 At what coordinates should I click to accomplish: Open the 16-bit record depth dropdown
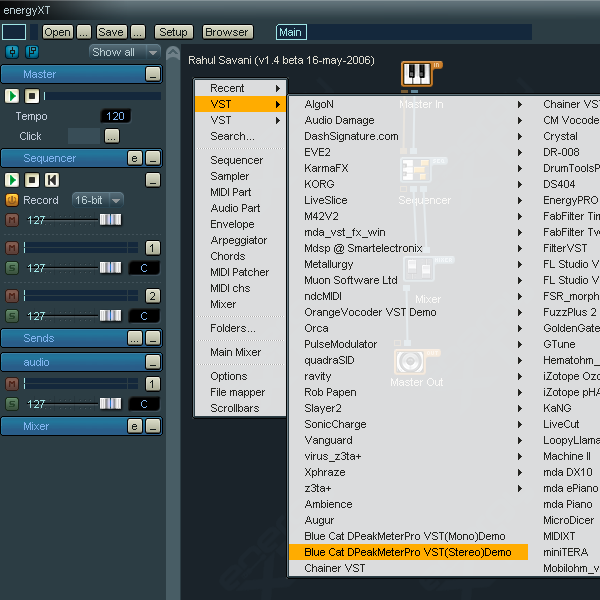[98, 200]
